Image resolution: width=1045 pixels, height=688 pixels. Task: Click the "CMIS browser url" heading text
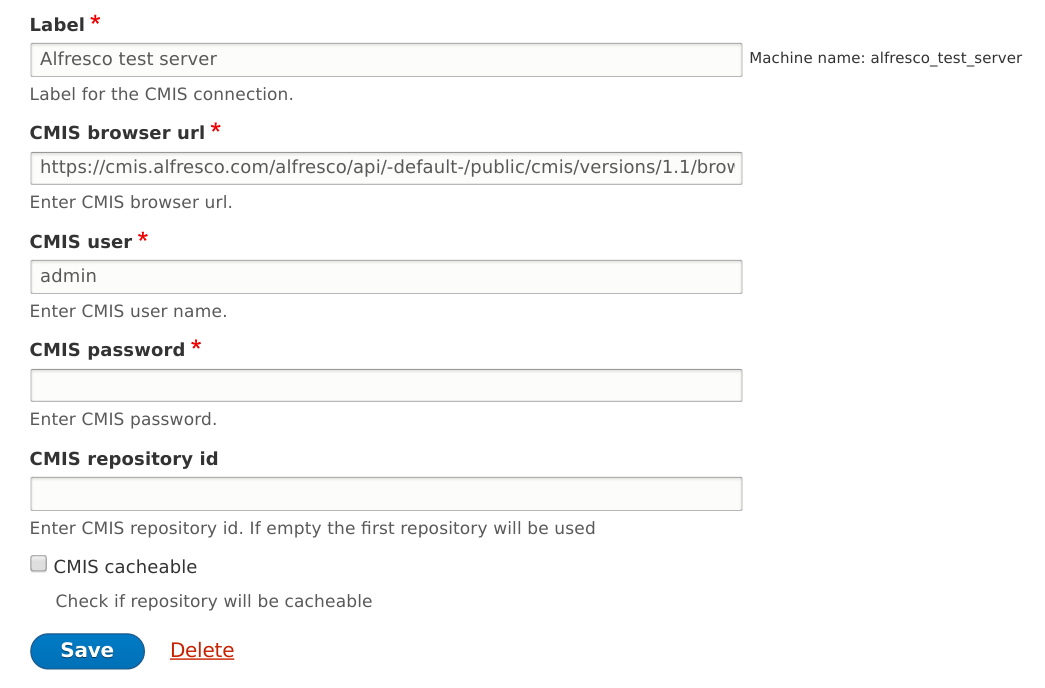point(117,133)
